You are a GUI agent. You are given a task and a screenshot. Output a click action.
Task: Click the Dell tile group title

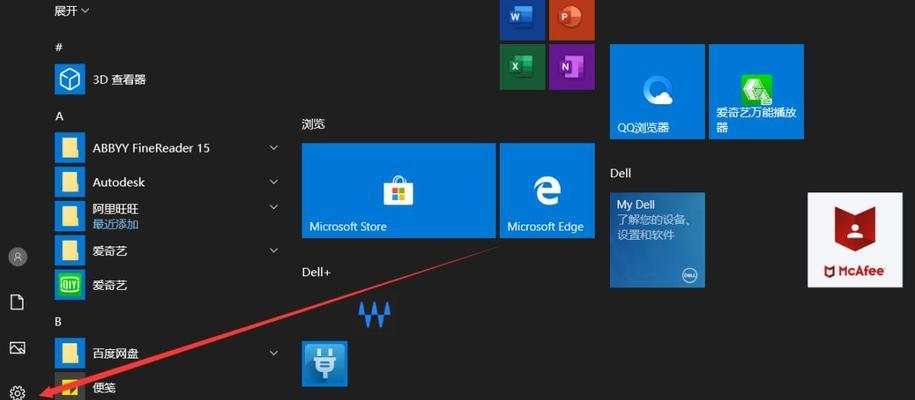click(620, 173)
